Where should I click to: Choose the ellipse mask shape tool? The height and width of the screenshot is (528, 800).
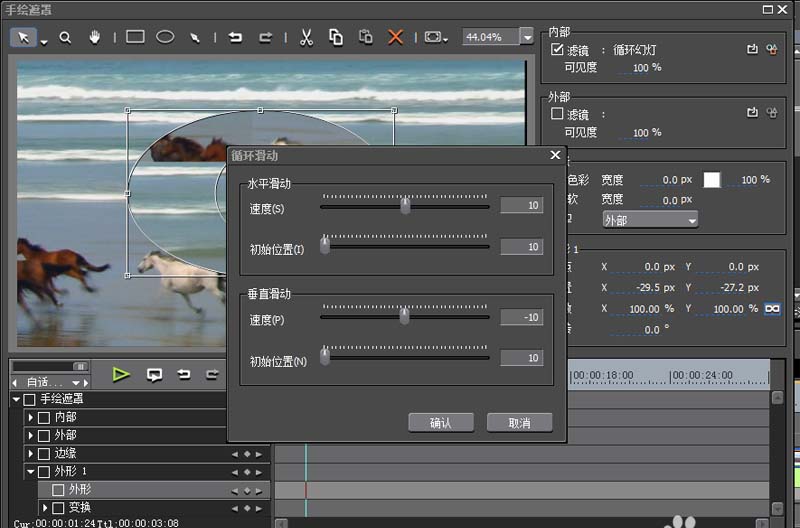click(x=165, y=37)
